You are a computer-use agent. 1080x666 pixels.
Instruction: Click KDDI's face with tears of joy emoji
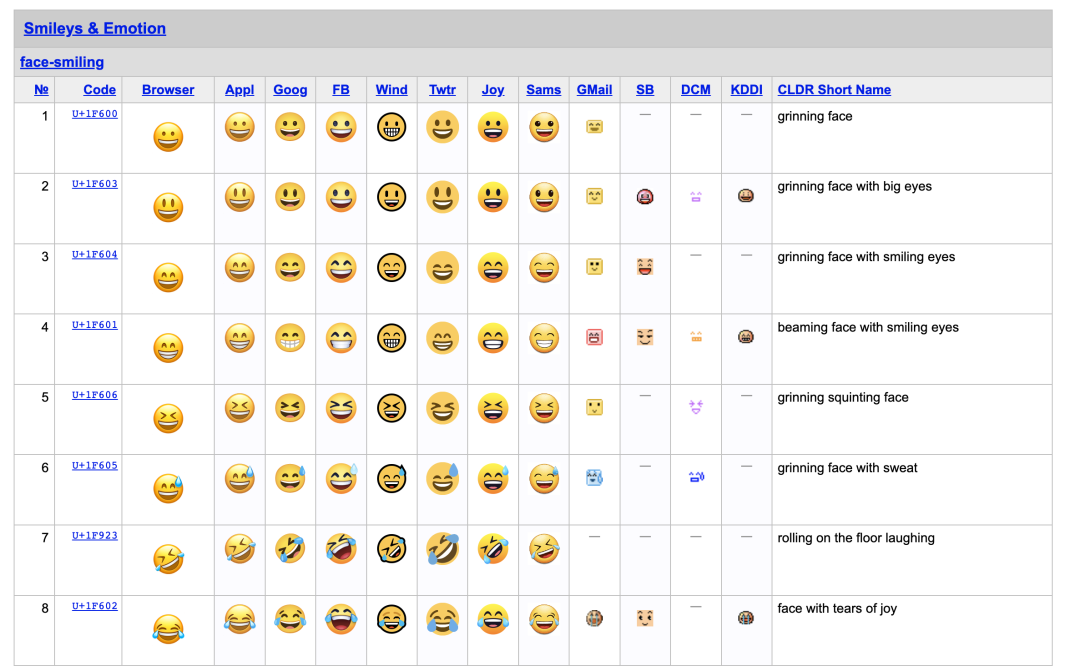pyautogui.click(x=745, y=618)
